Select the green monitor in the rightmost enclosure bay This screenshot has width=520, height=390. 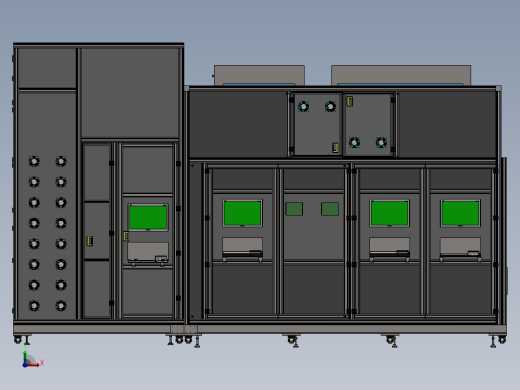coord(460,213)
